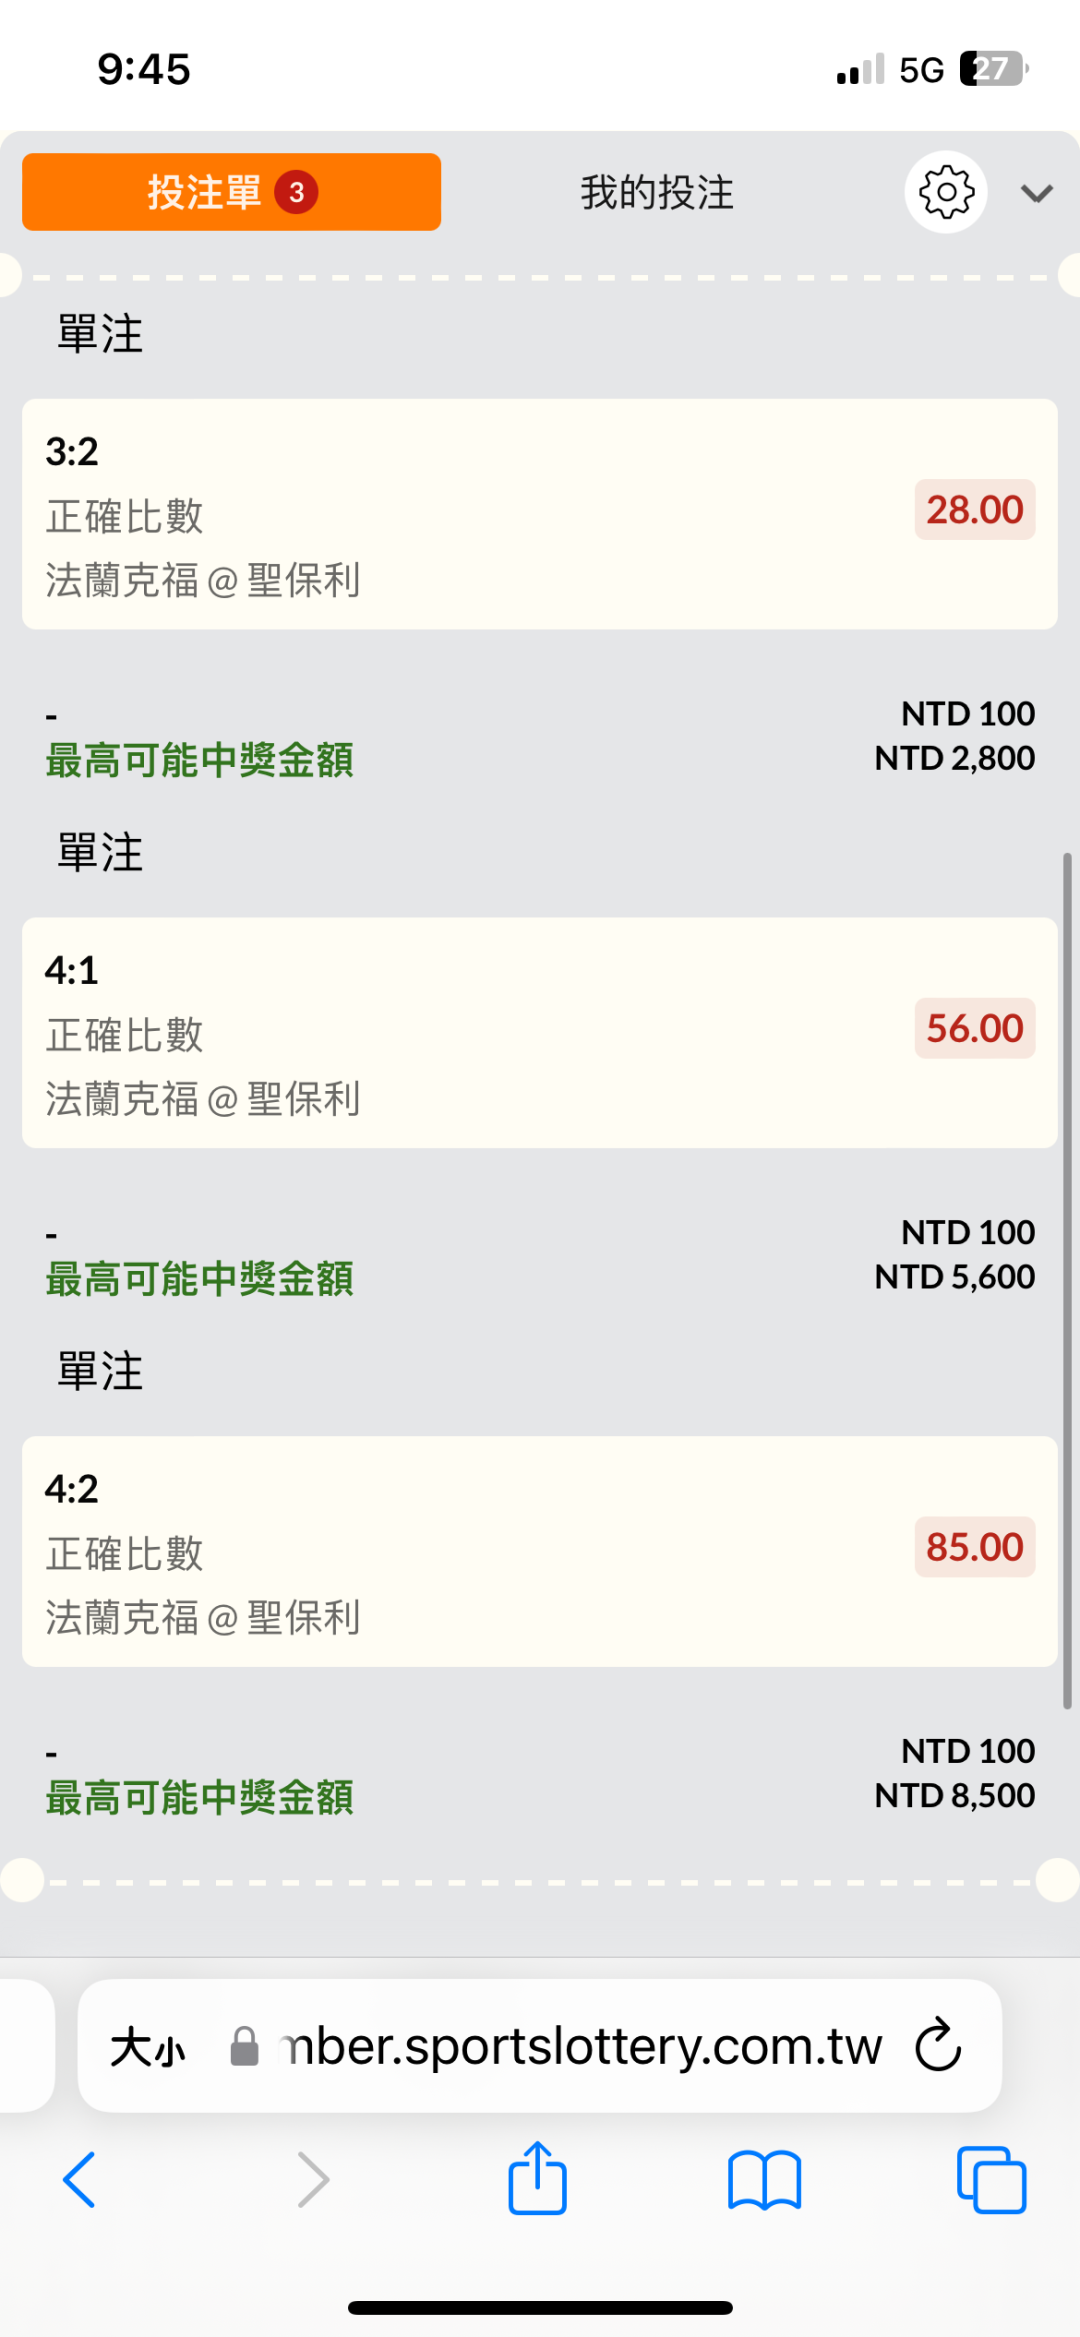Collapse the bet slip with the chevron
Image resolution: width=1080 pixels, height=2337 pixels.
(x=1037, y=193)
